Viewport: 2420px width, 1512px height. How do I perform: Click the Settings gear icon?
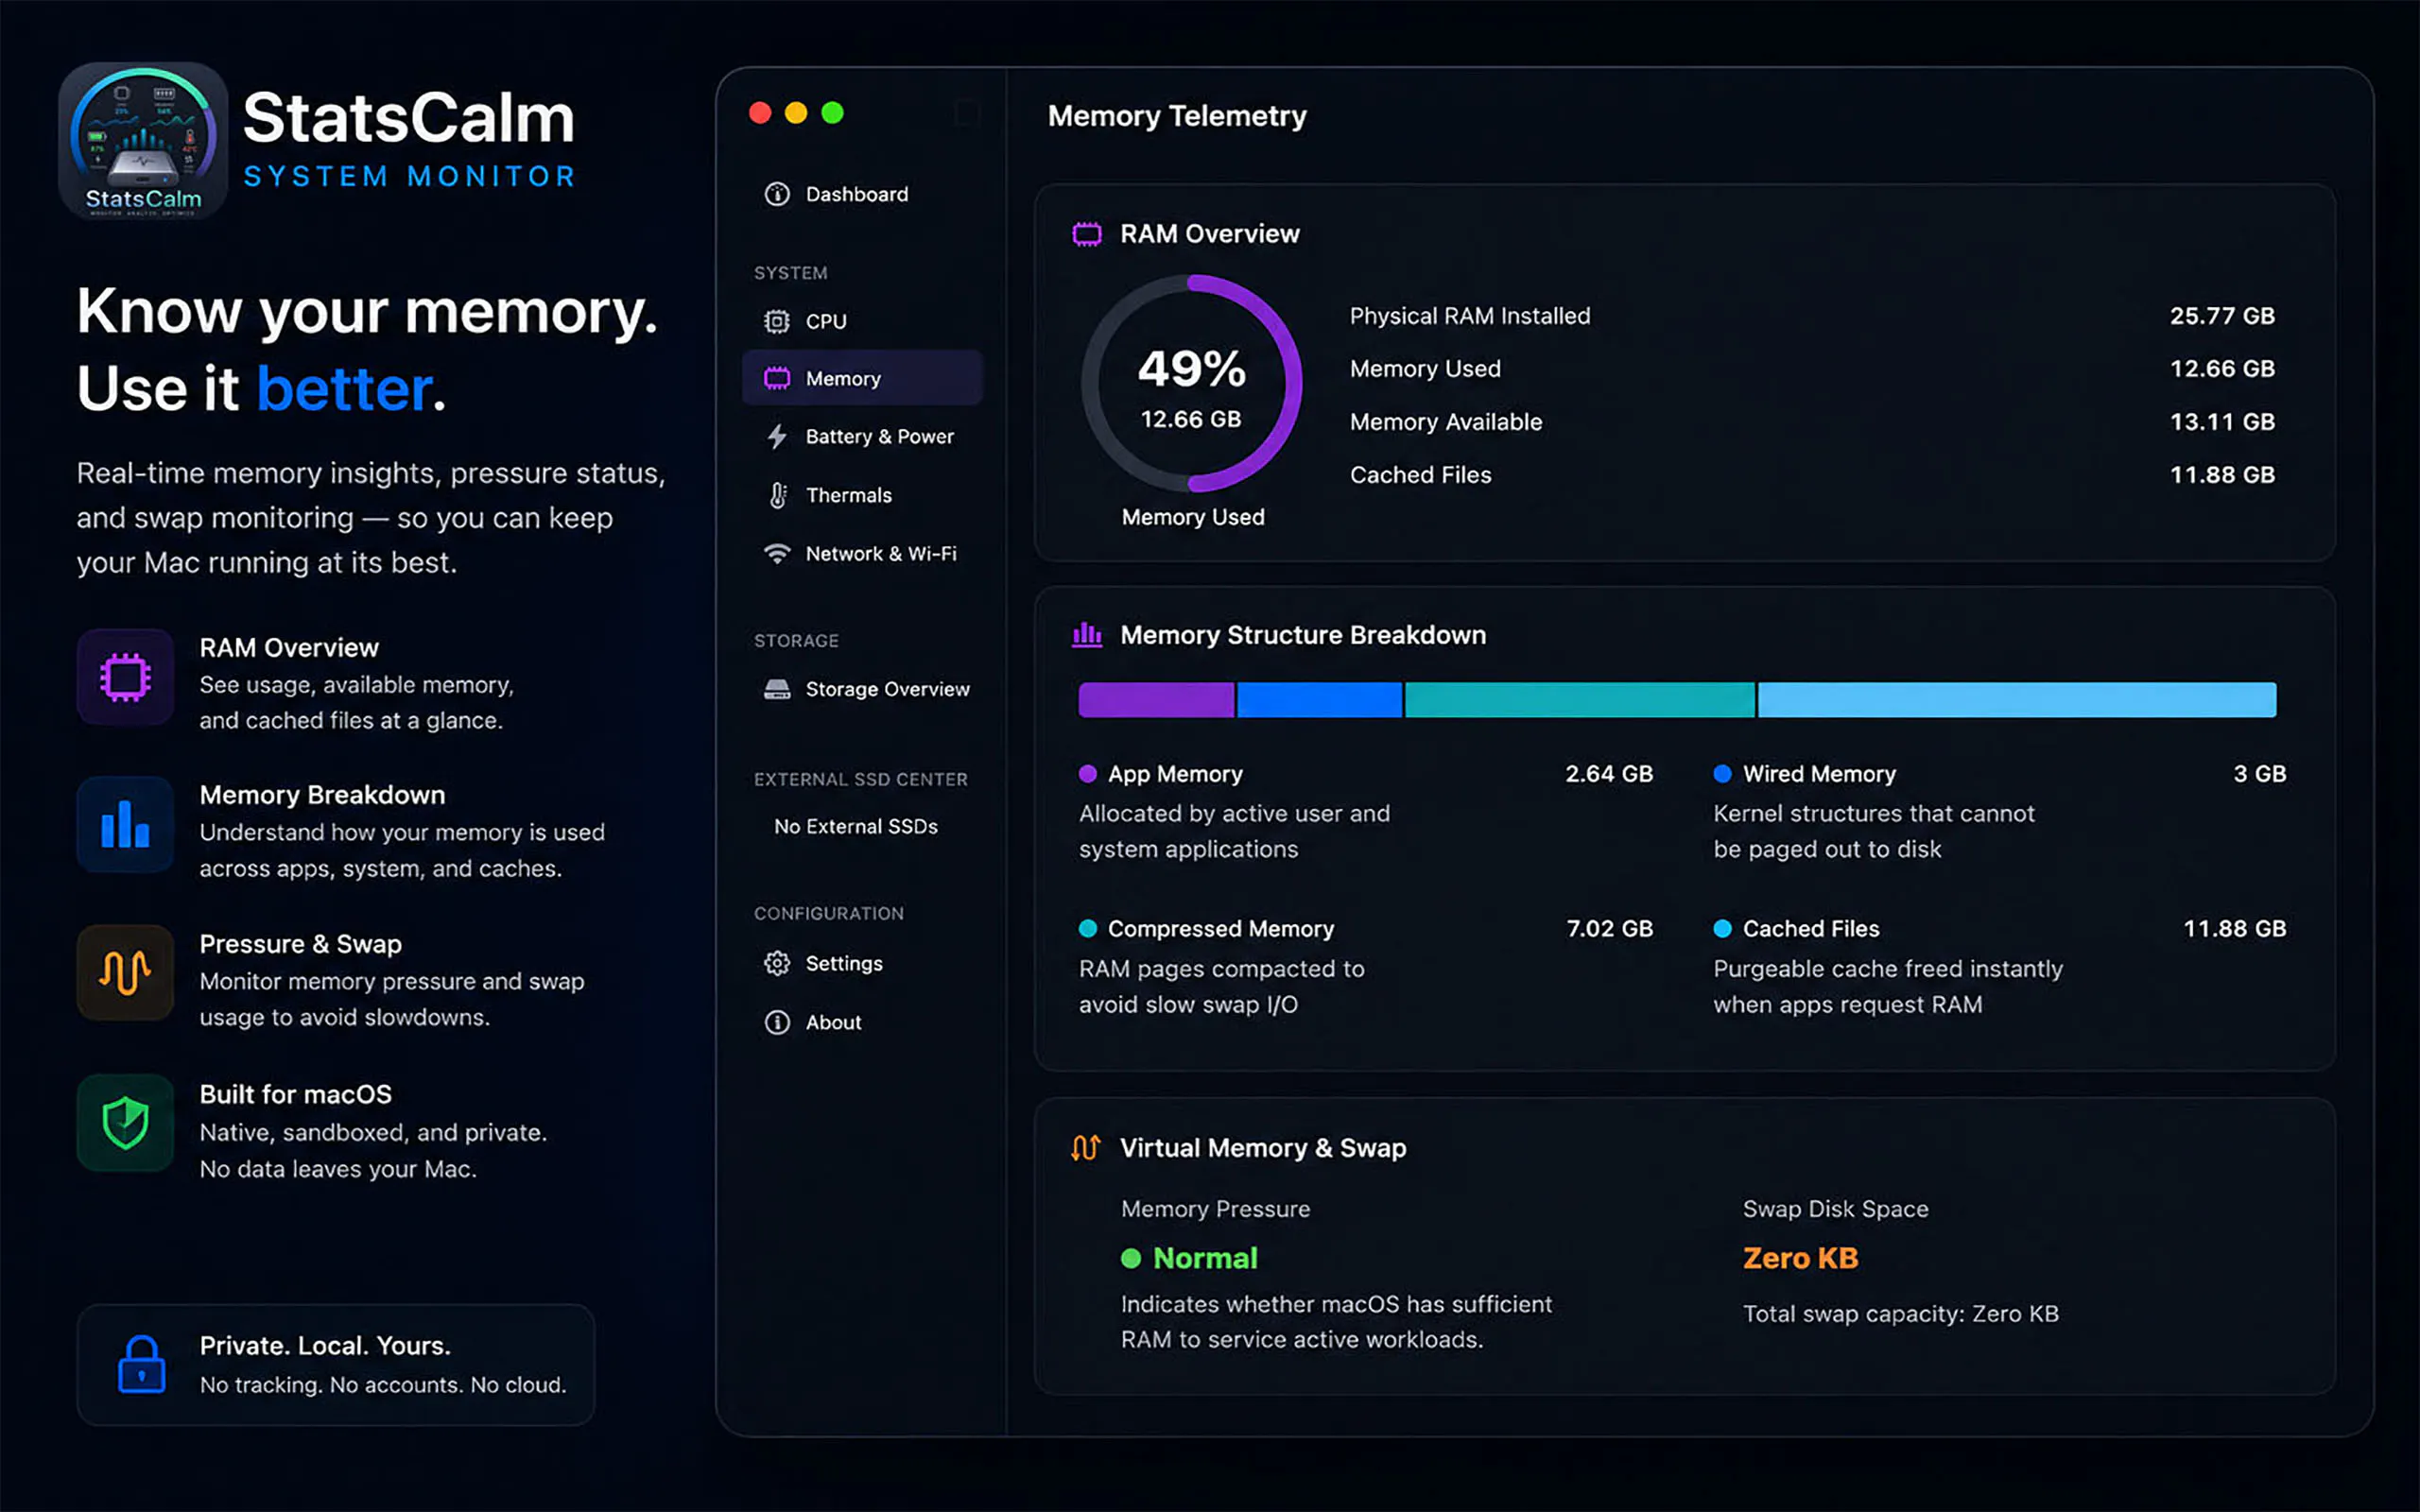[x=777, y=963]
